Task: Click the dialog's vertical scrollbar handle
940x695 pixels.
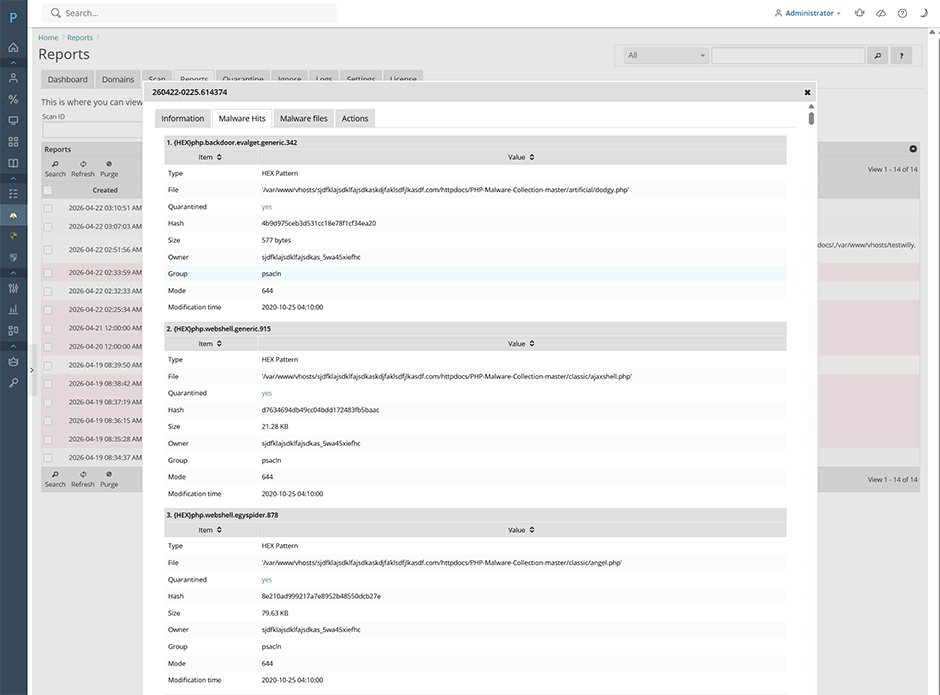Action: click(x=811, y=118)
